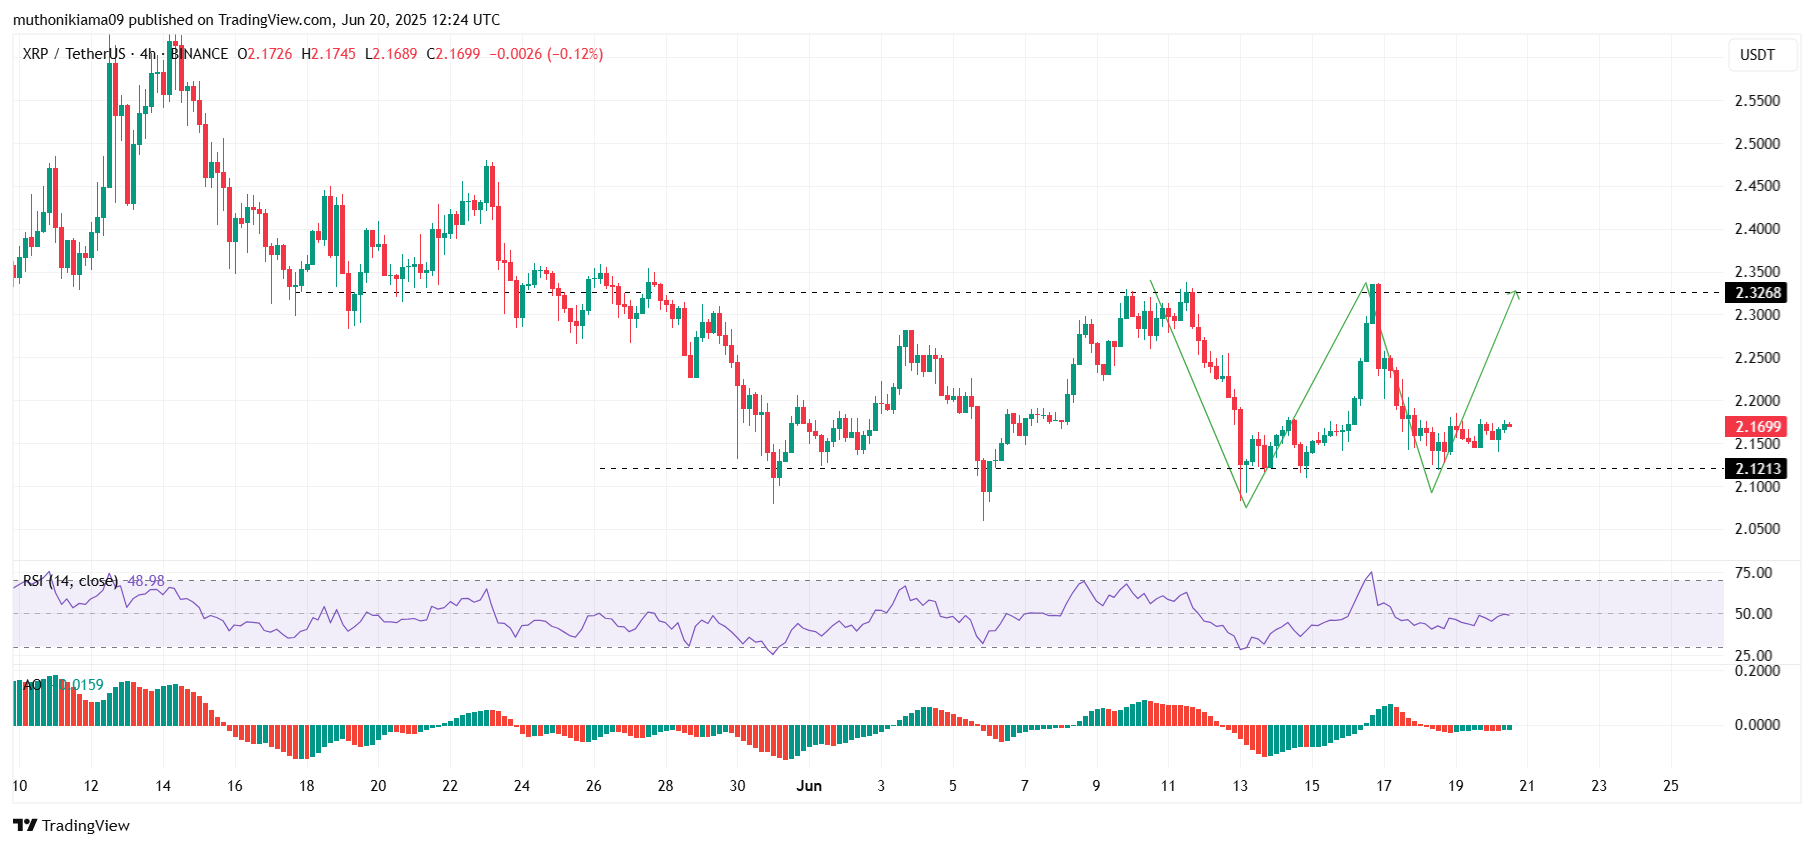Viewport: 1814px width, 847px height.
Task: Click the black 2.3268 resistance price label
Action: pyautogui.click(x=1757, y=293)
